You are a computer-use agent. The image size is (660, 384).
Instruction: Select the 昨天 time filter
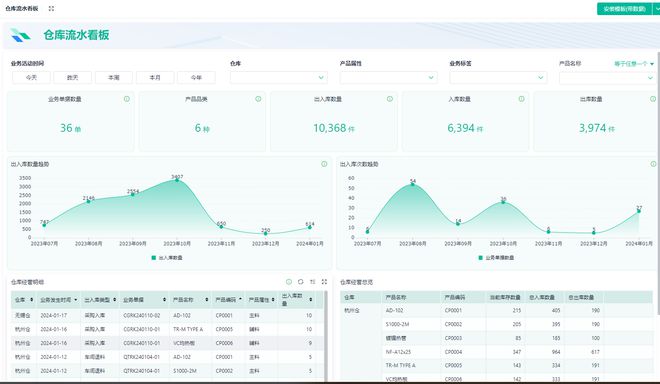72,77
